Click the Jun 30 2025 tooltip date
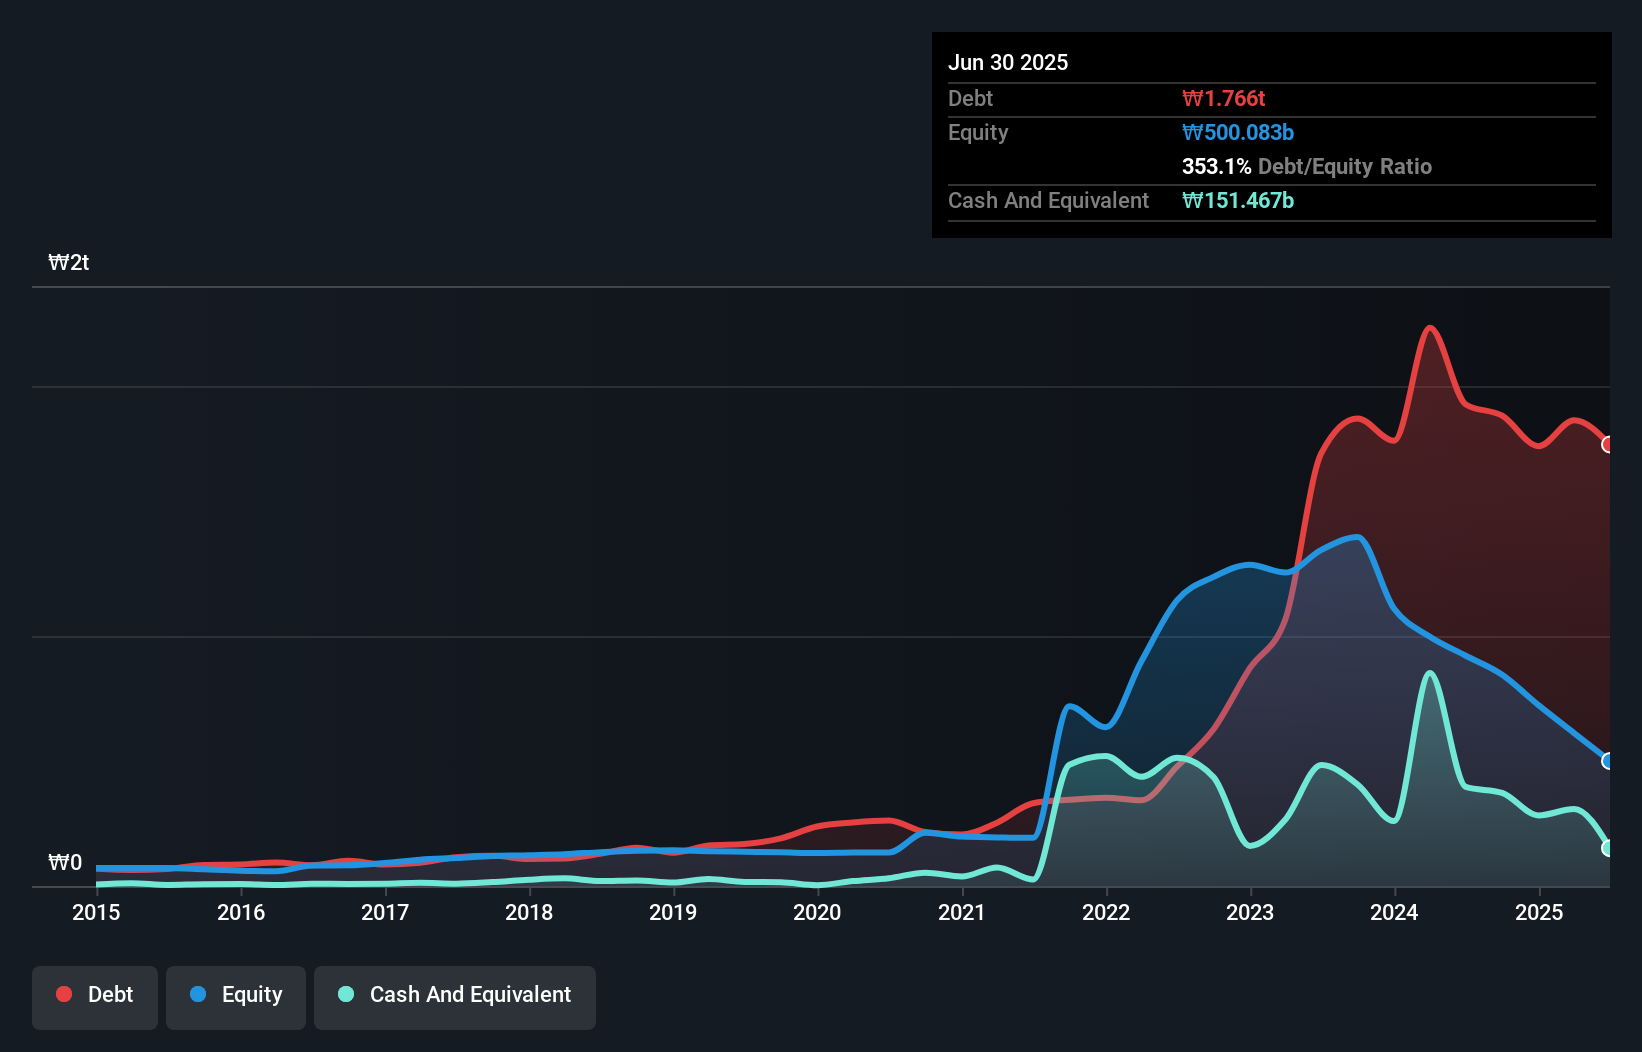Image resolution: width=1642 pixels, height=1052 pixels. [1008, 63]
